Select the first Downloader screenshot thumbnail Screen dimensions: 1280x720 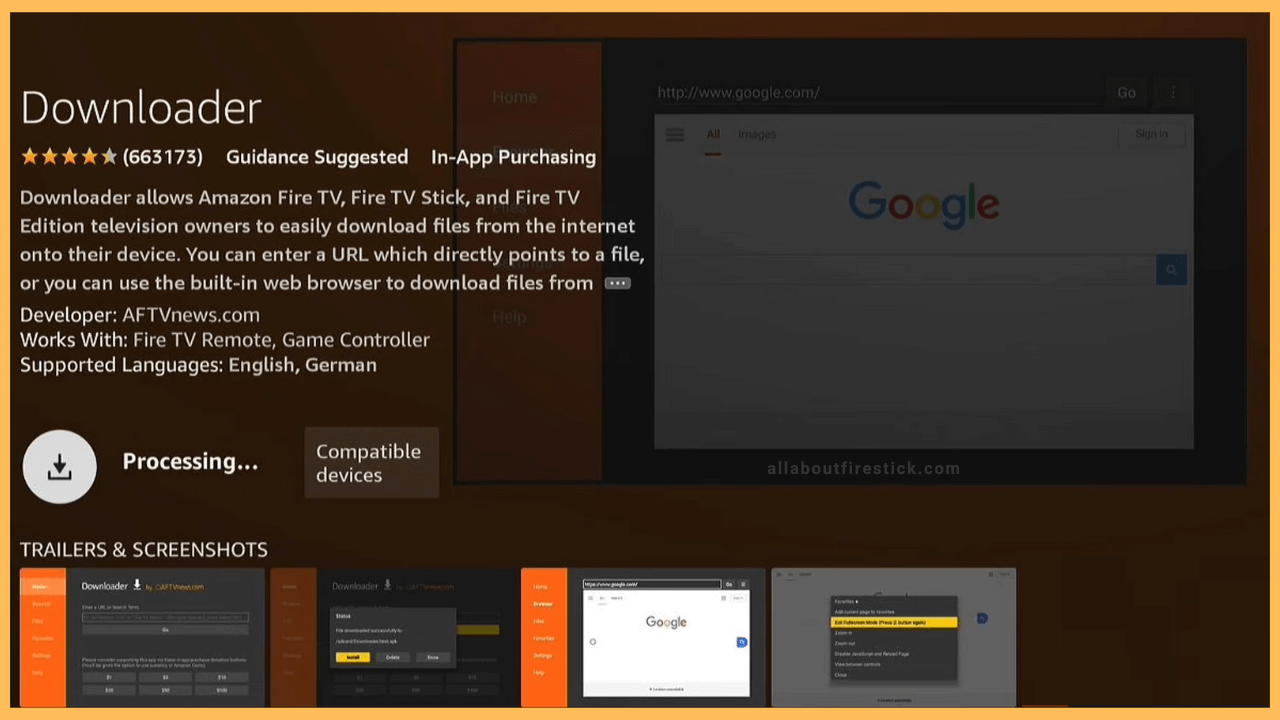pyautogui.click(x=140, y=637)
